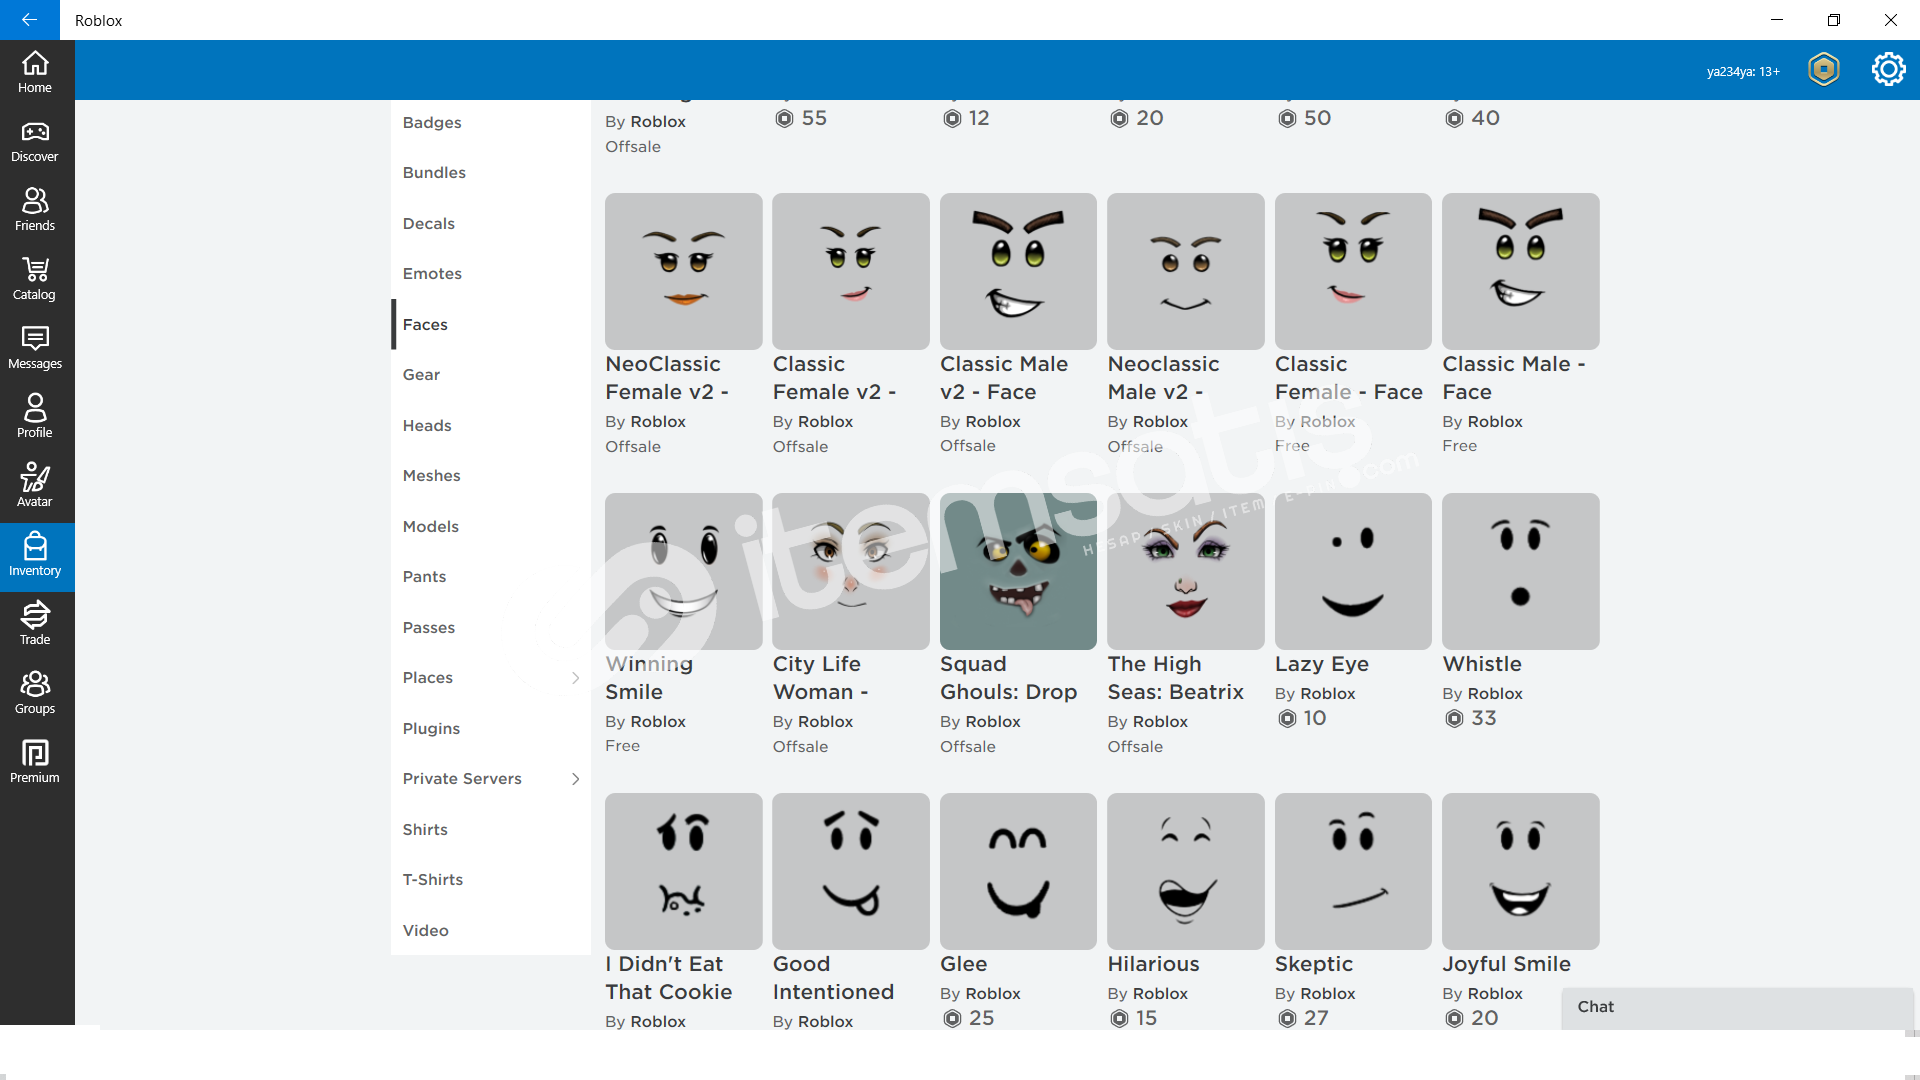Open the Chat panel bar

(x=1736, y=1007)
